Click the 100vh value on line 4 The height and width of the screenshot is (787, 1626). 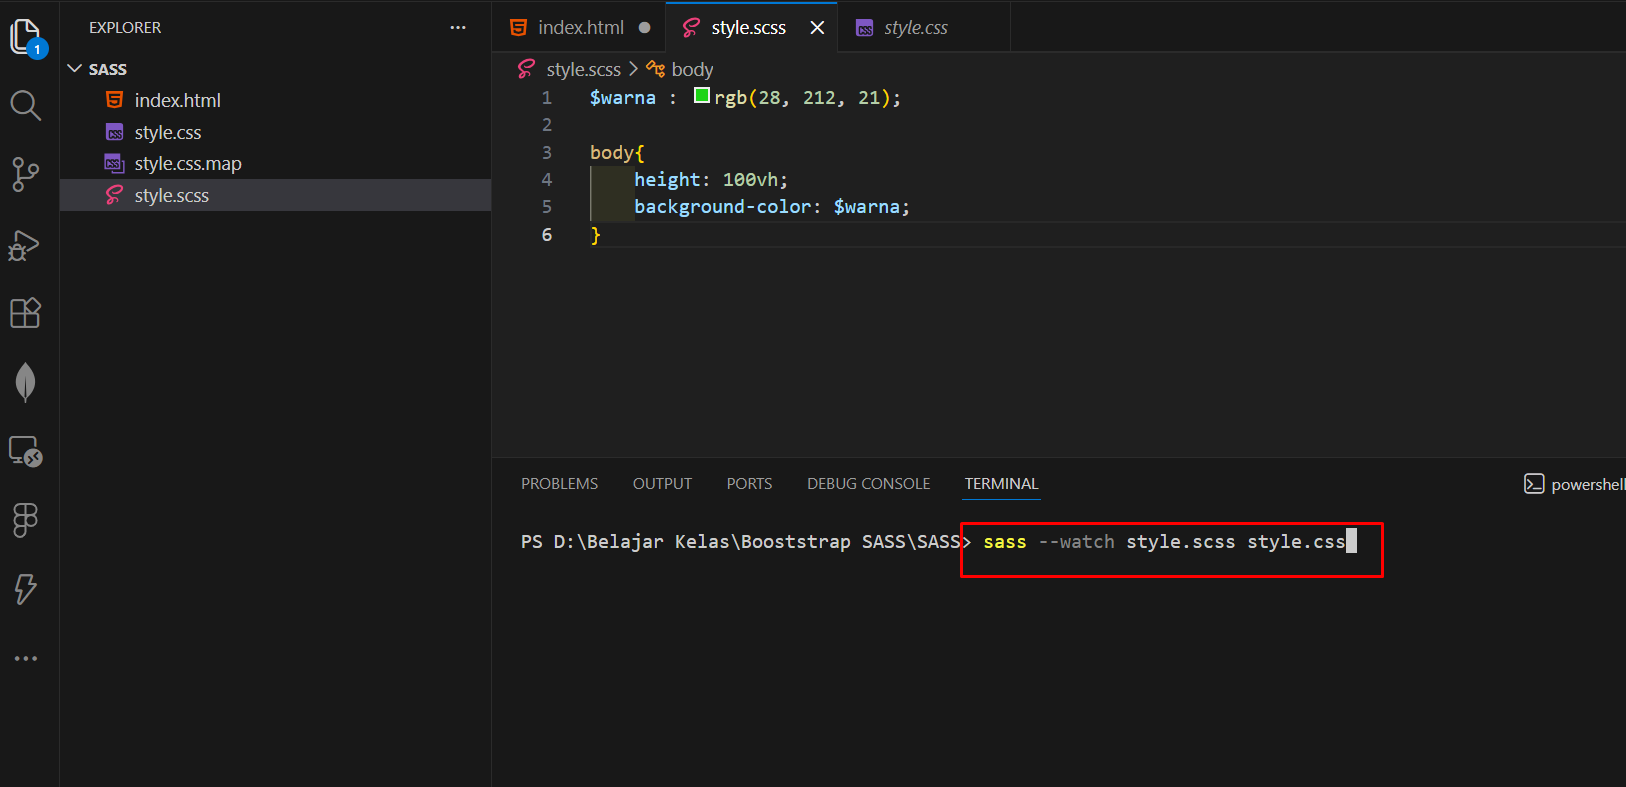(750, 180)
